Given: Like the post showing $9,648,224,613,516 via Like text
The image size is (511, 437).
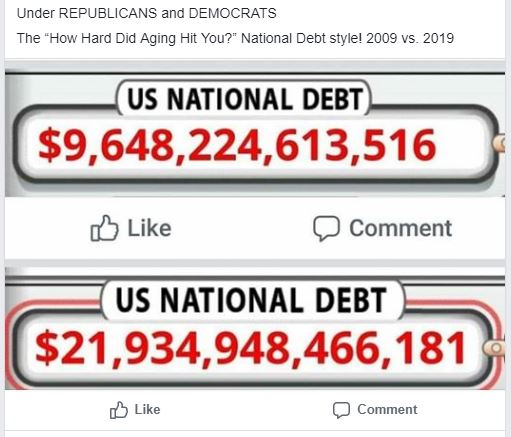Looking at the screenshot, I should [150, 228].
